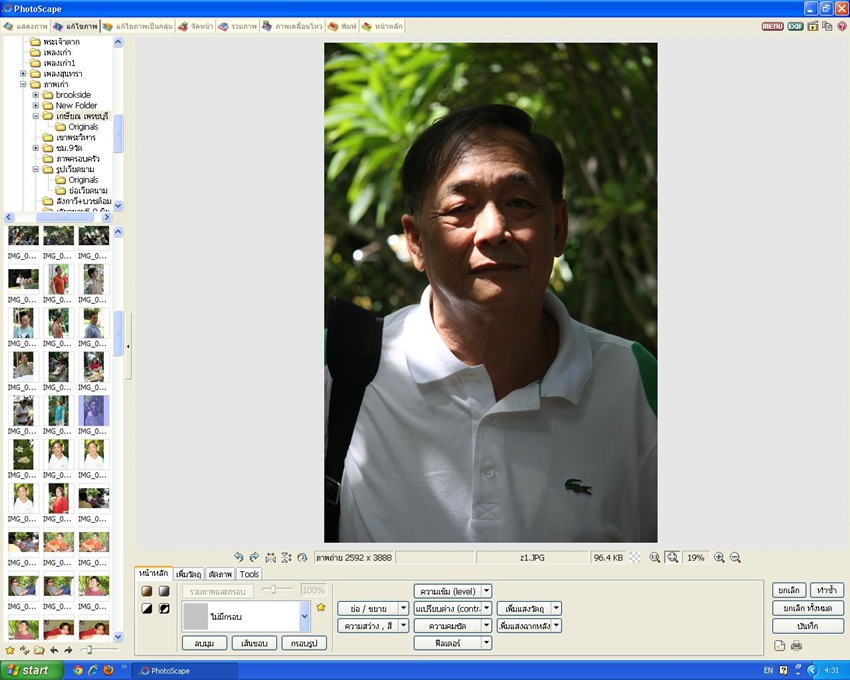The height and width of the screenshot is (680, 850).
Task: Switch to the Tools tab in the editor panel
Action: pyautogui.click(x=249, y=574)
